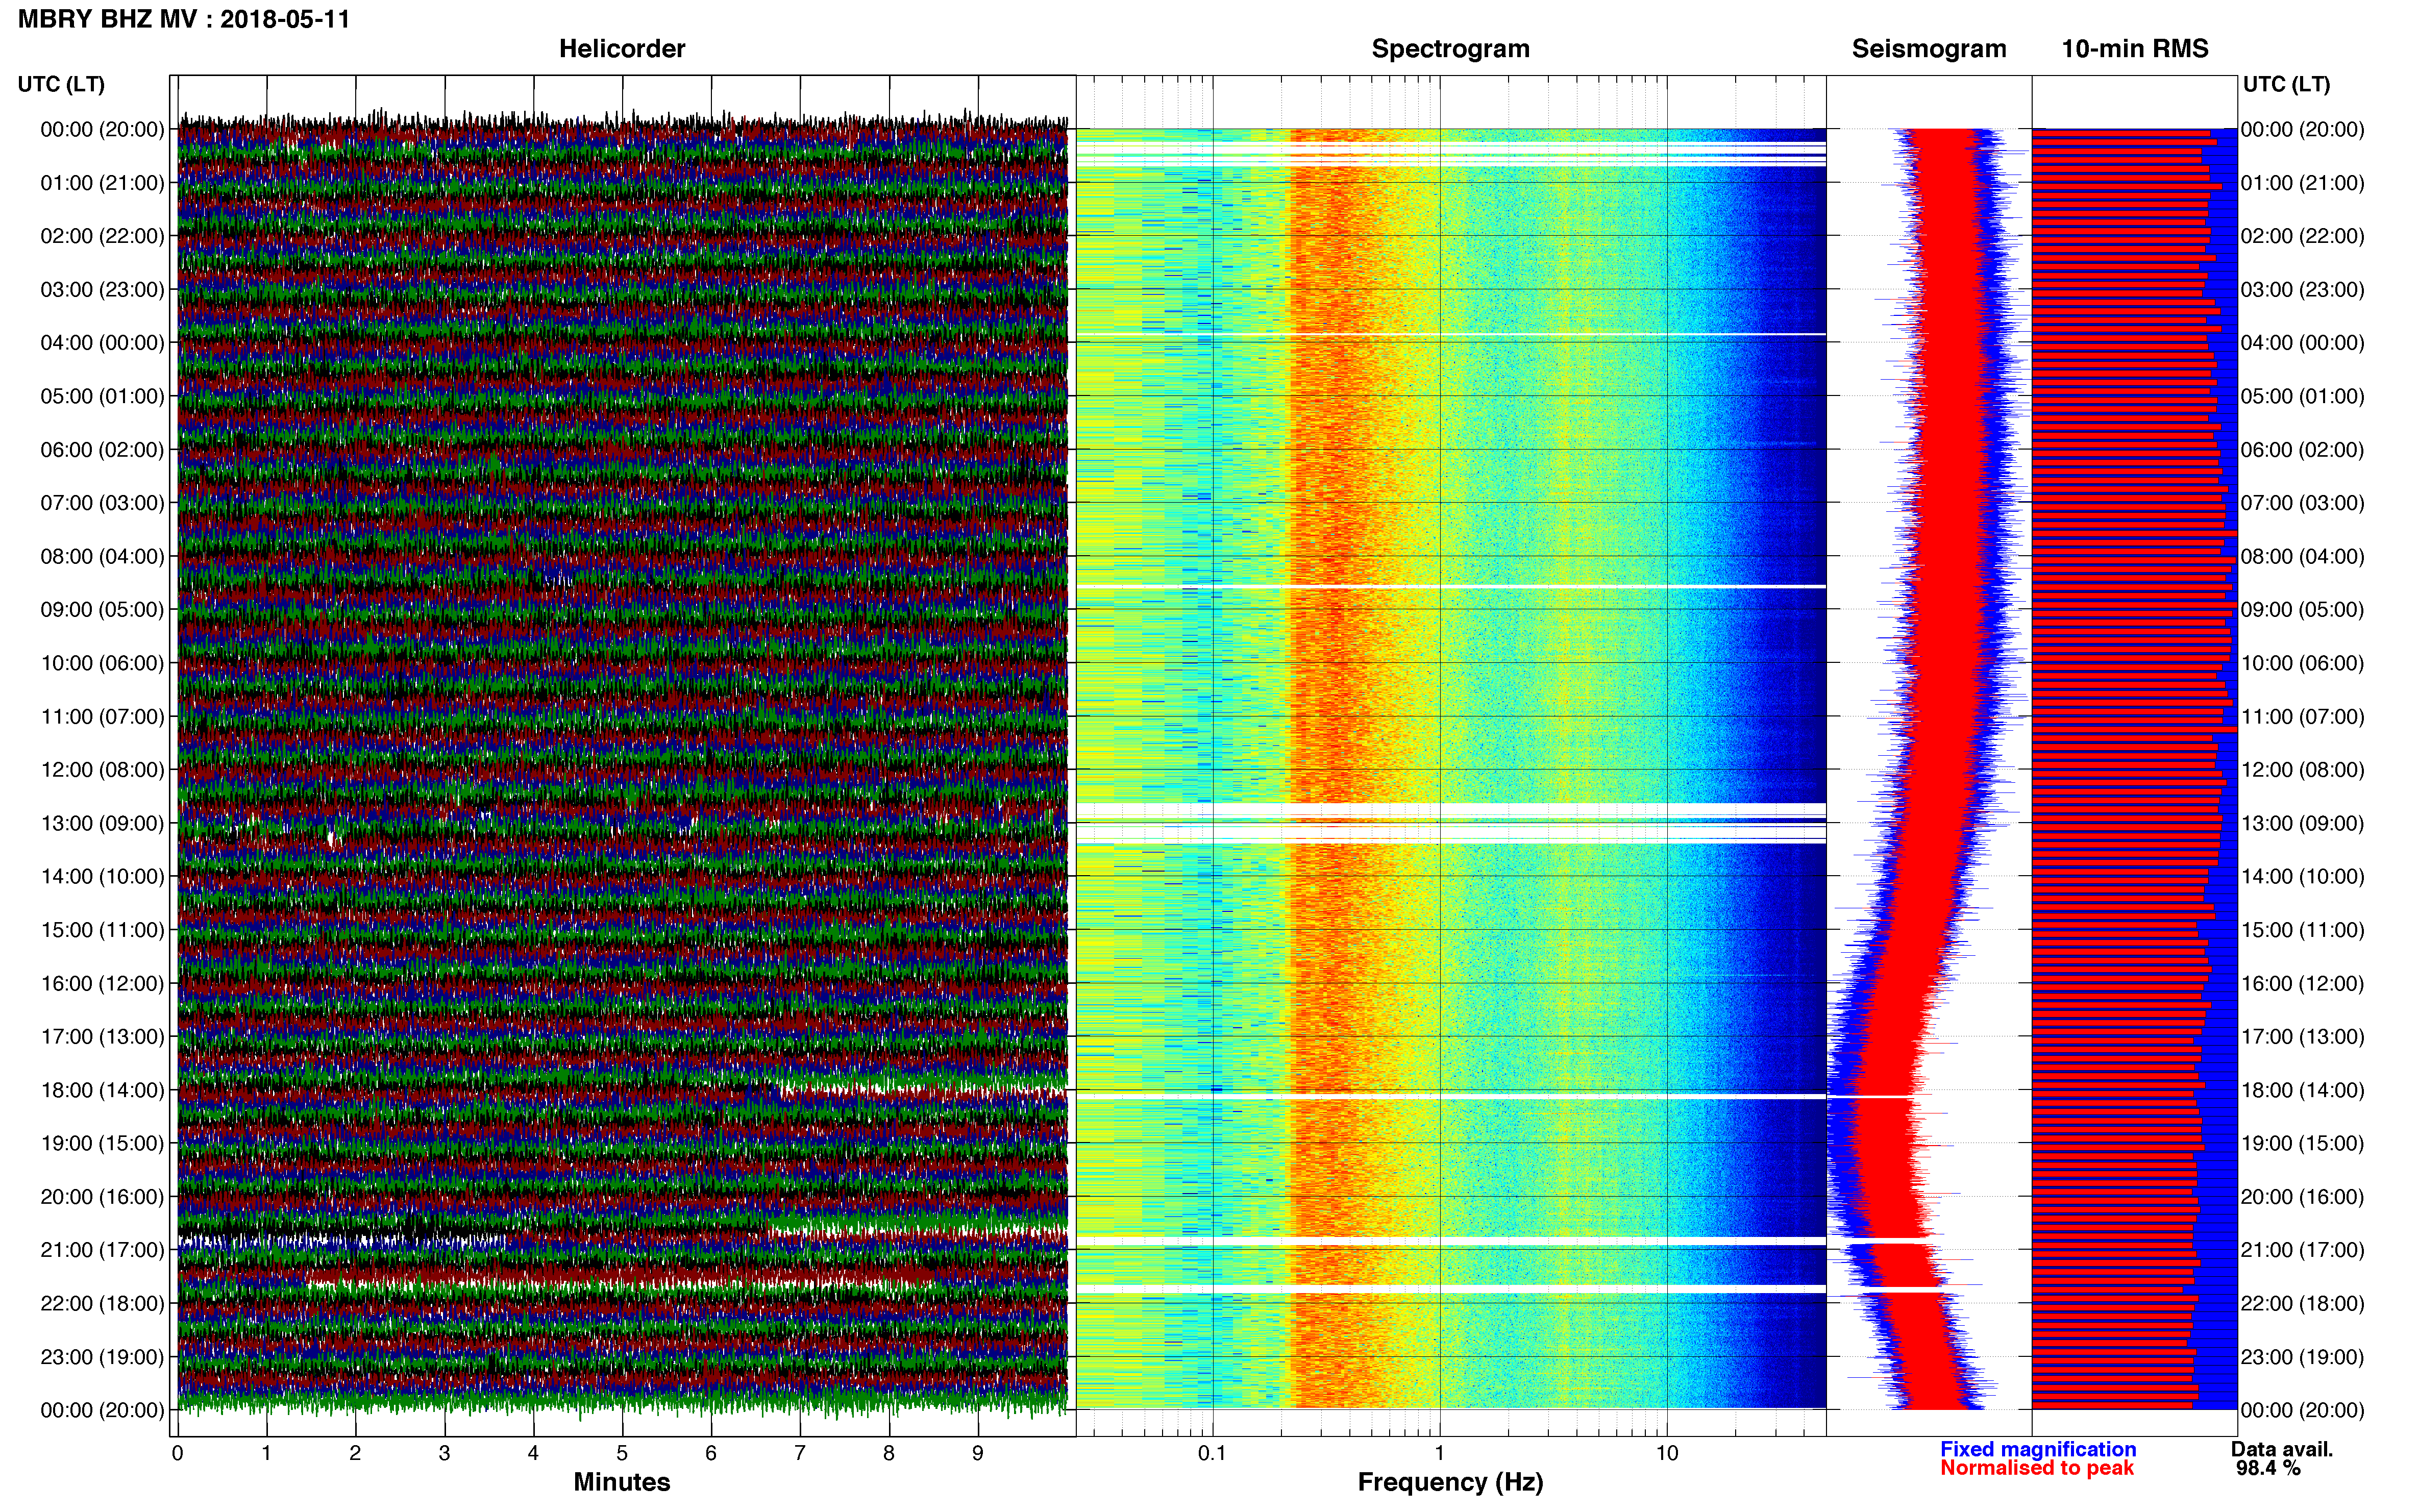Click 03:00 (23:00) on the Helicorder time axis
This screenshot has width=2419, height=1512.
[102, 290]
